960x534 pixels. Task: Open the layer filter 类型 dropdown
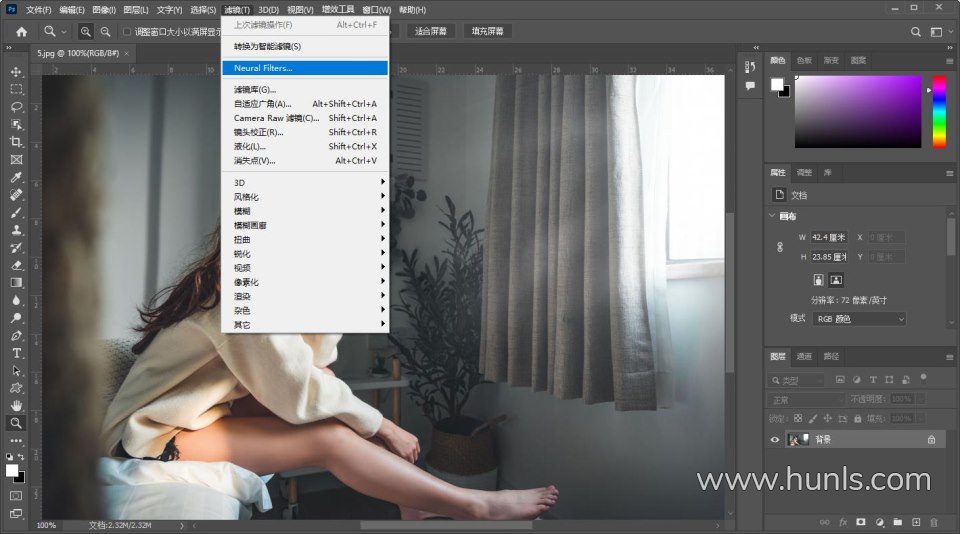click(x=796, y=380)
